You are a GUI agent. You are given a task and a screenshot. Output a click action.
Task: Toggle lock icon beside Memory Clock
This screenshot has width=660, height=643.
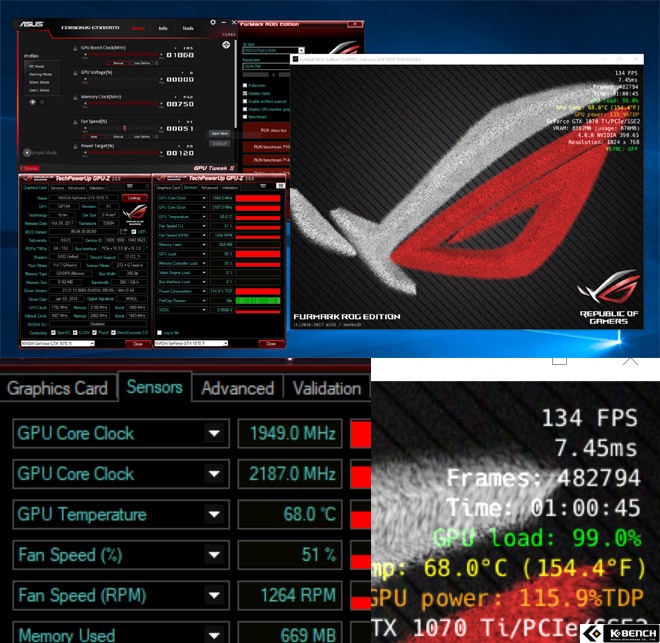point(75,98)
